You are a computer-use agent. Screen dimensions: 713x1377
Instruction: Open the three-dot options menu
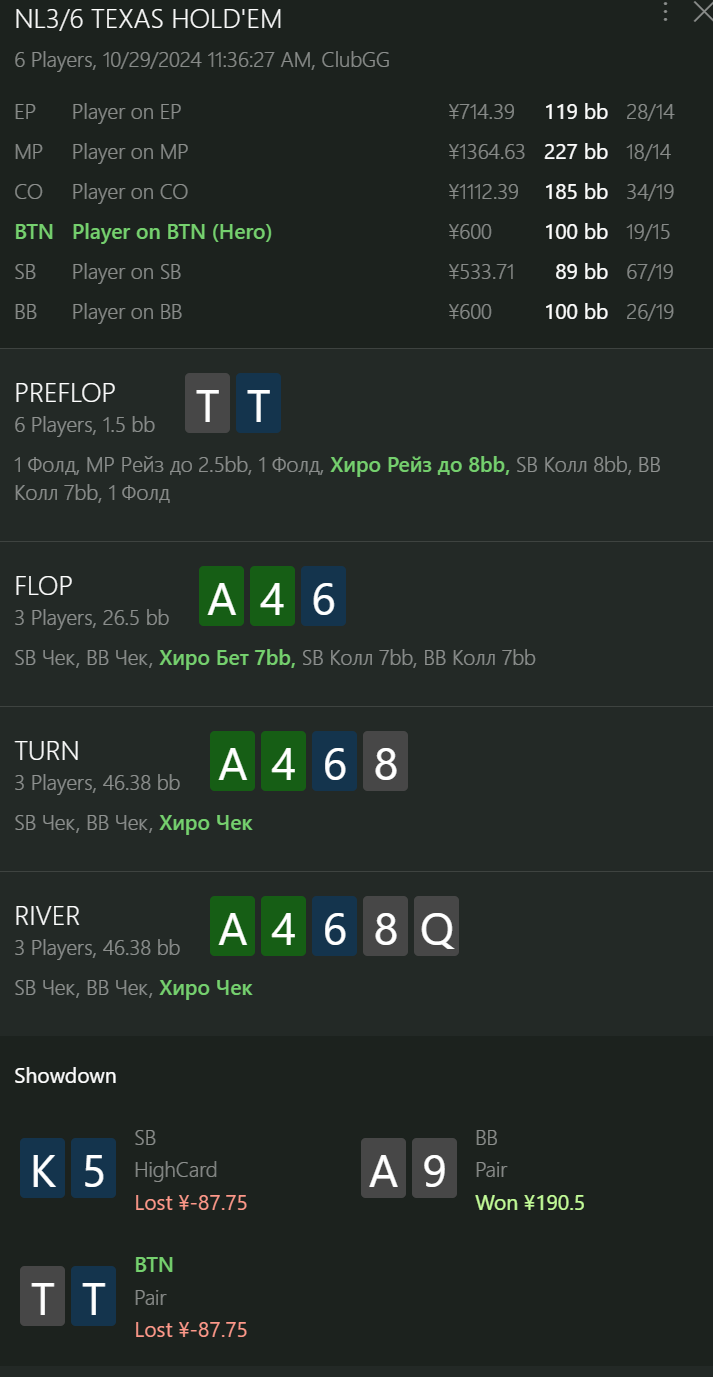pos(666,12)
